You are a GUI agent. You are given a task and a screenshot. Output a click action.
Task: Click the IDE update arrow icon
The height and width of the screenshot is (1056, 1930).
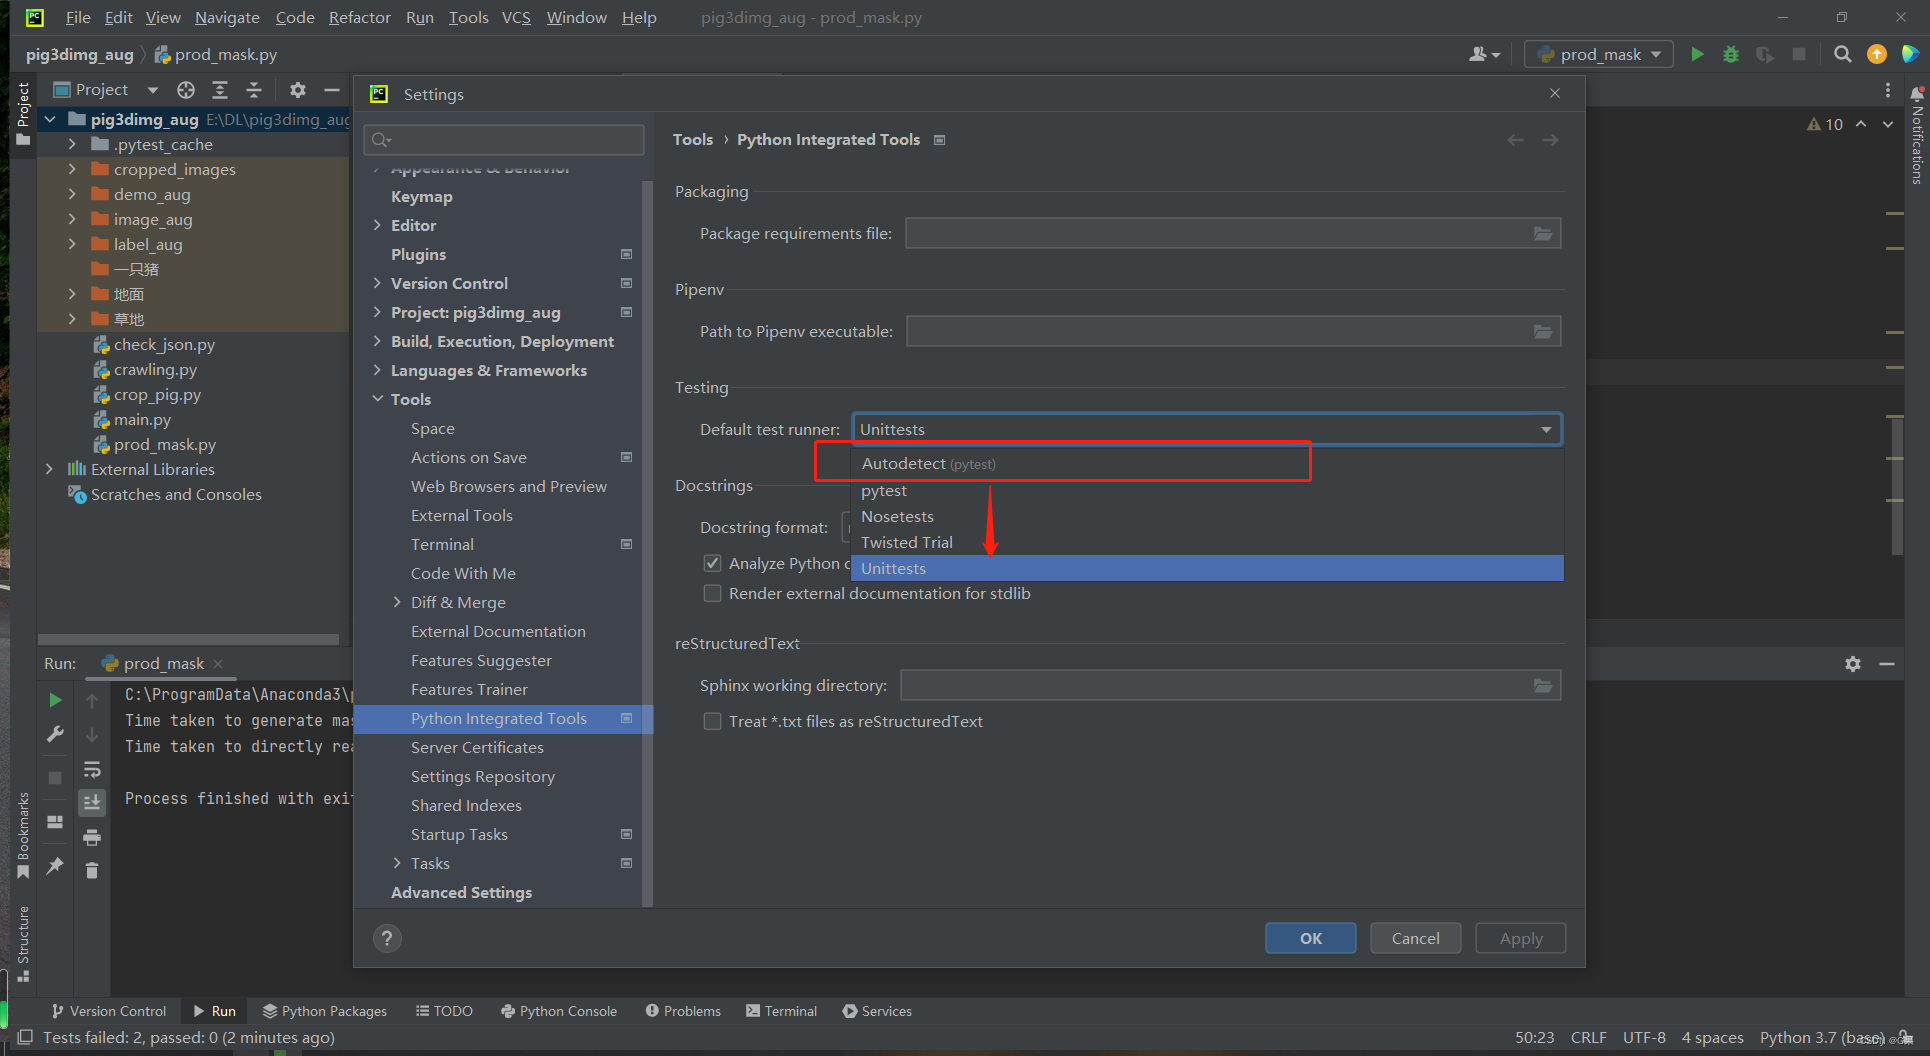[x=1876, y=54]
